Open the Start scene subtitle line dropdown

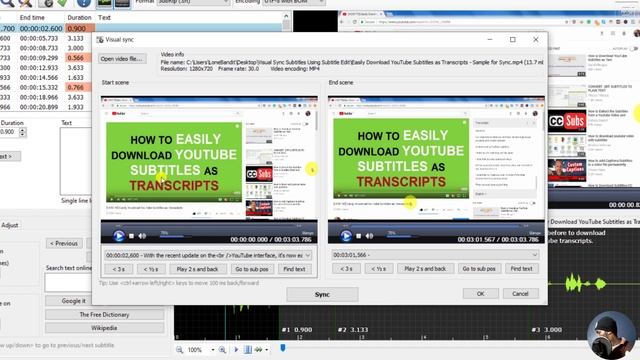(208, 255)
